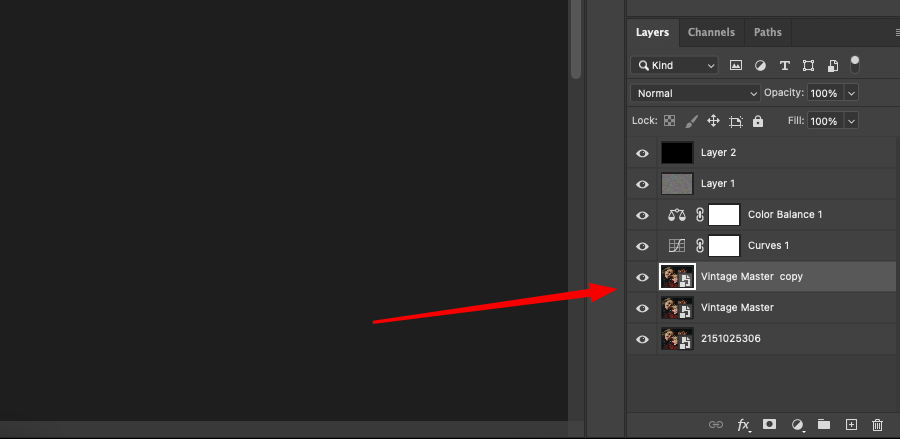
Task: Hide Vintage Master copy layer
Action: click(x=642, y=277)
